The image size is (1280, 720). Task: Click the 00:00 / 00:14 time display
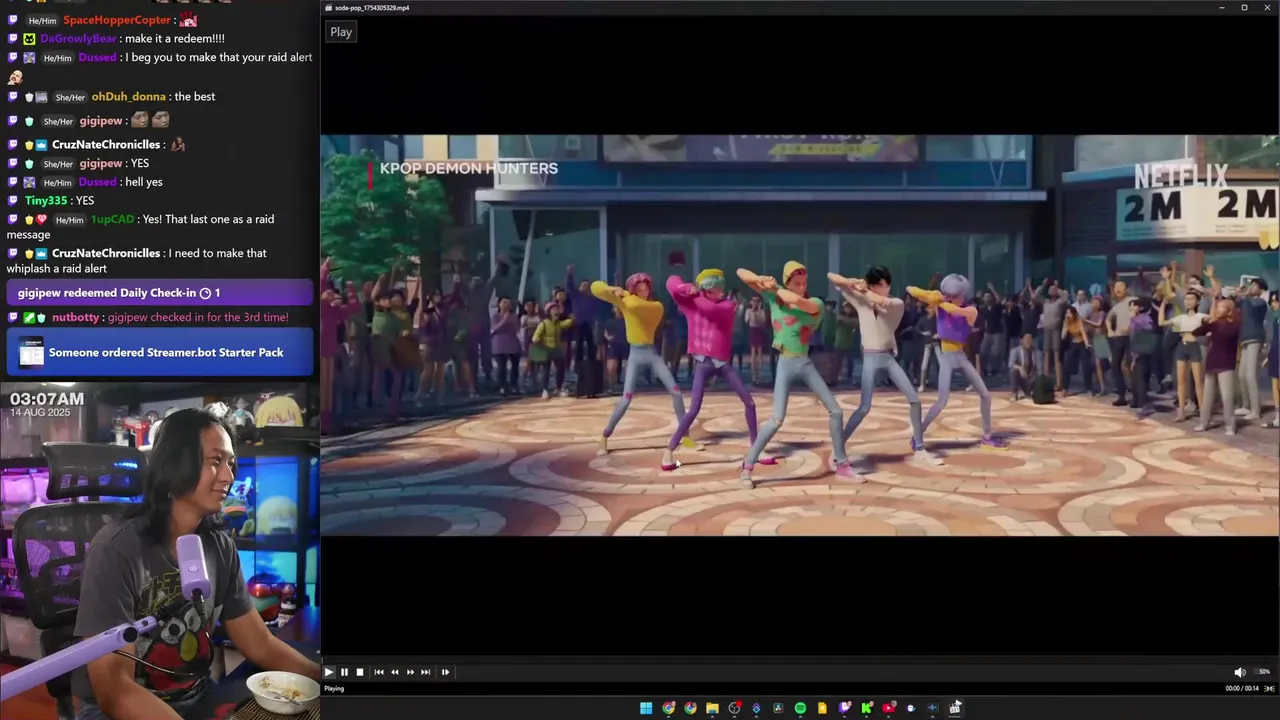(x=1241, y=688)
